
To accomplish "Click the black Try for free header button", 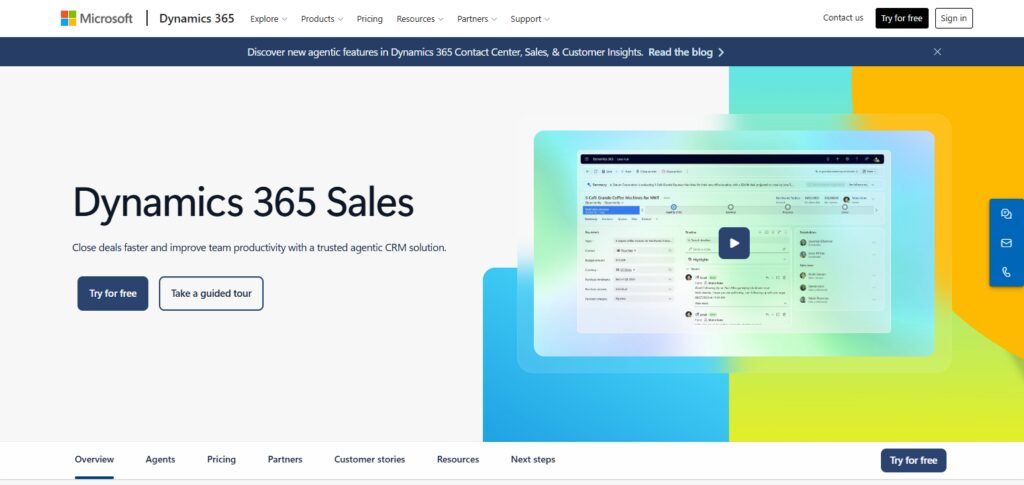I will click(x=901, y=18).
